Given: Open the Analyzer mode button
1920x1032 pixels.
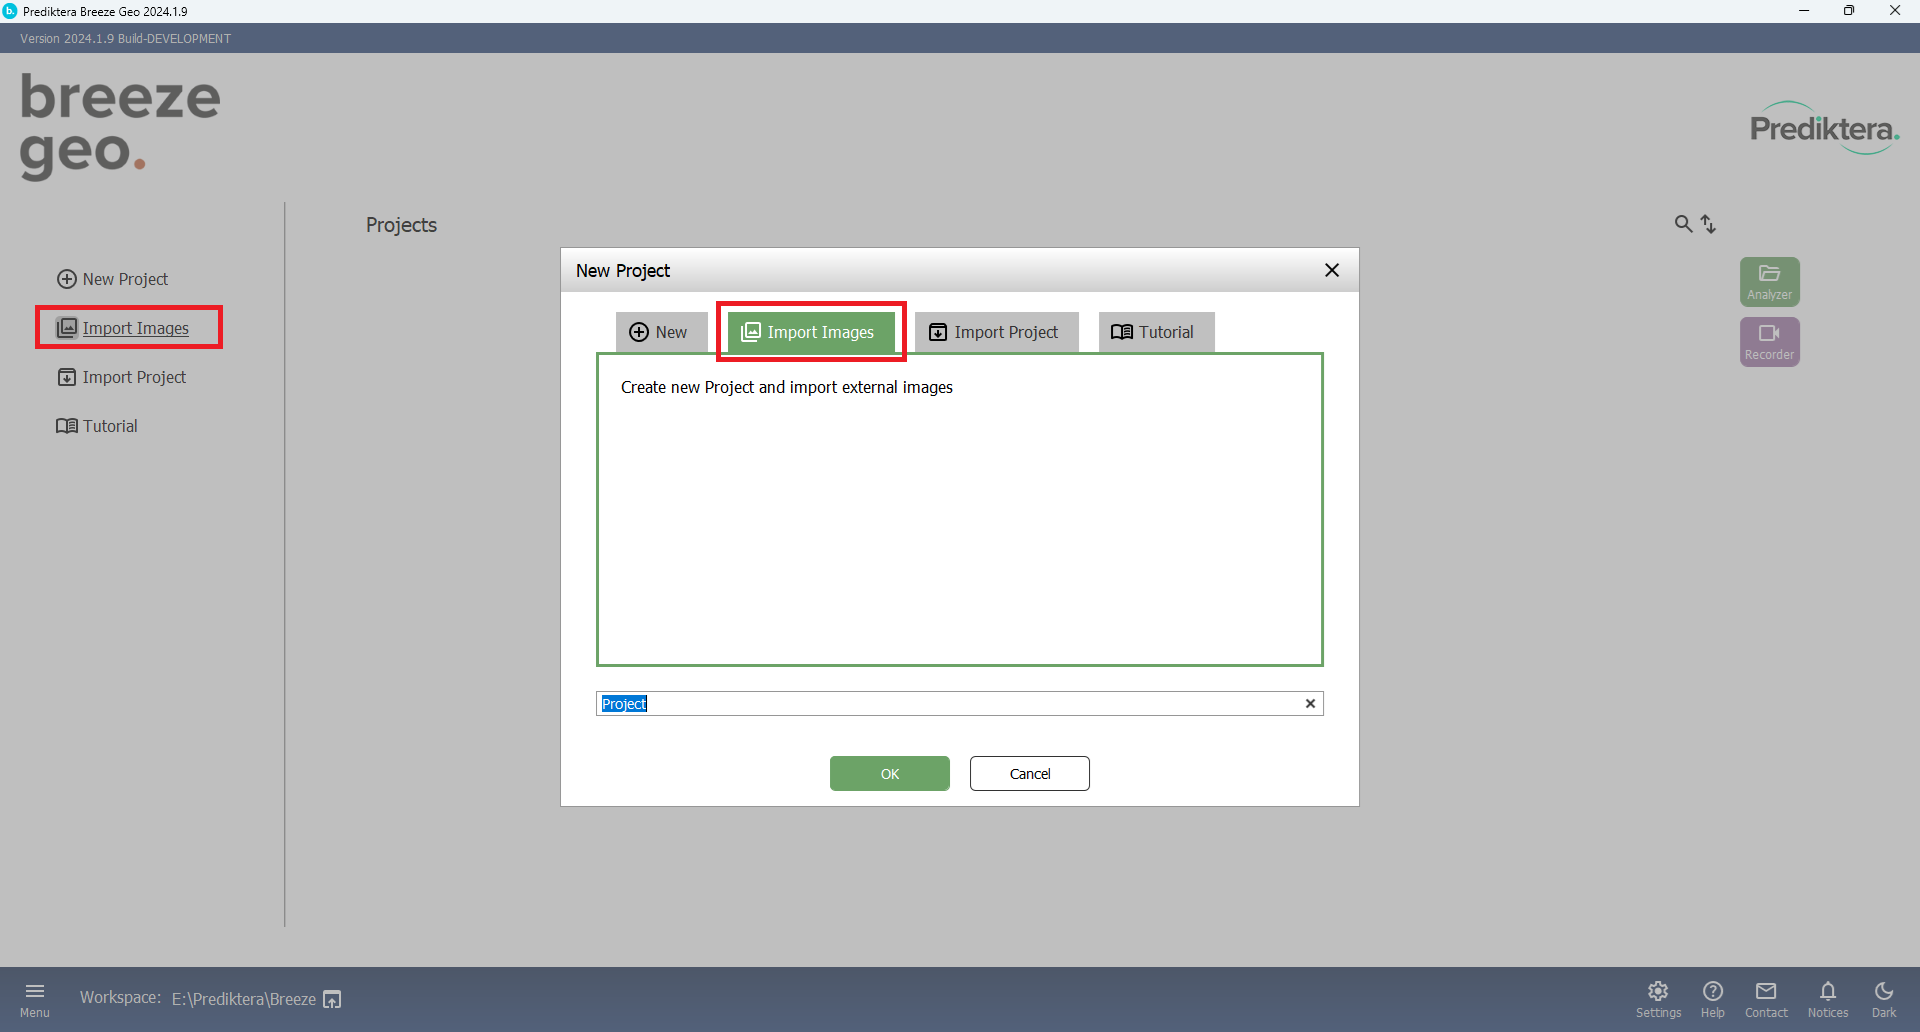Looking at the screenshot, I should coord(1769,281).
